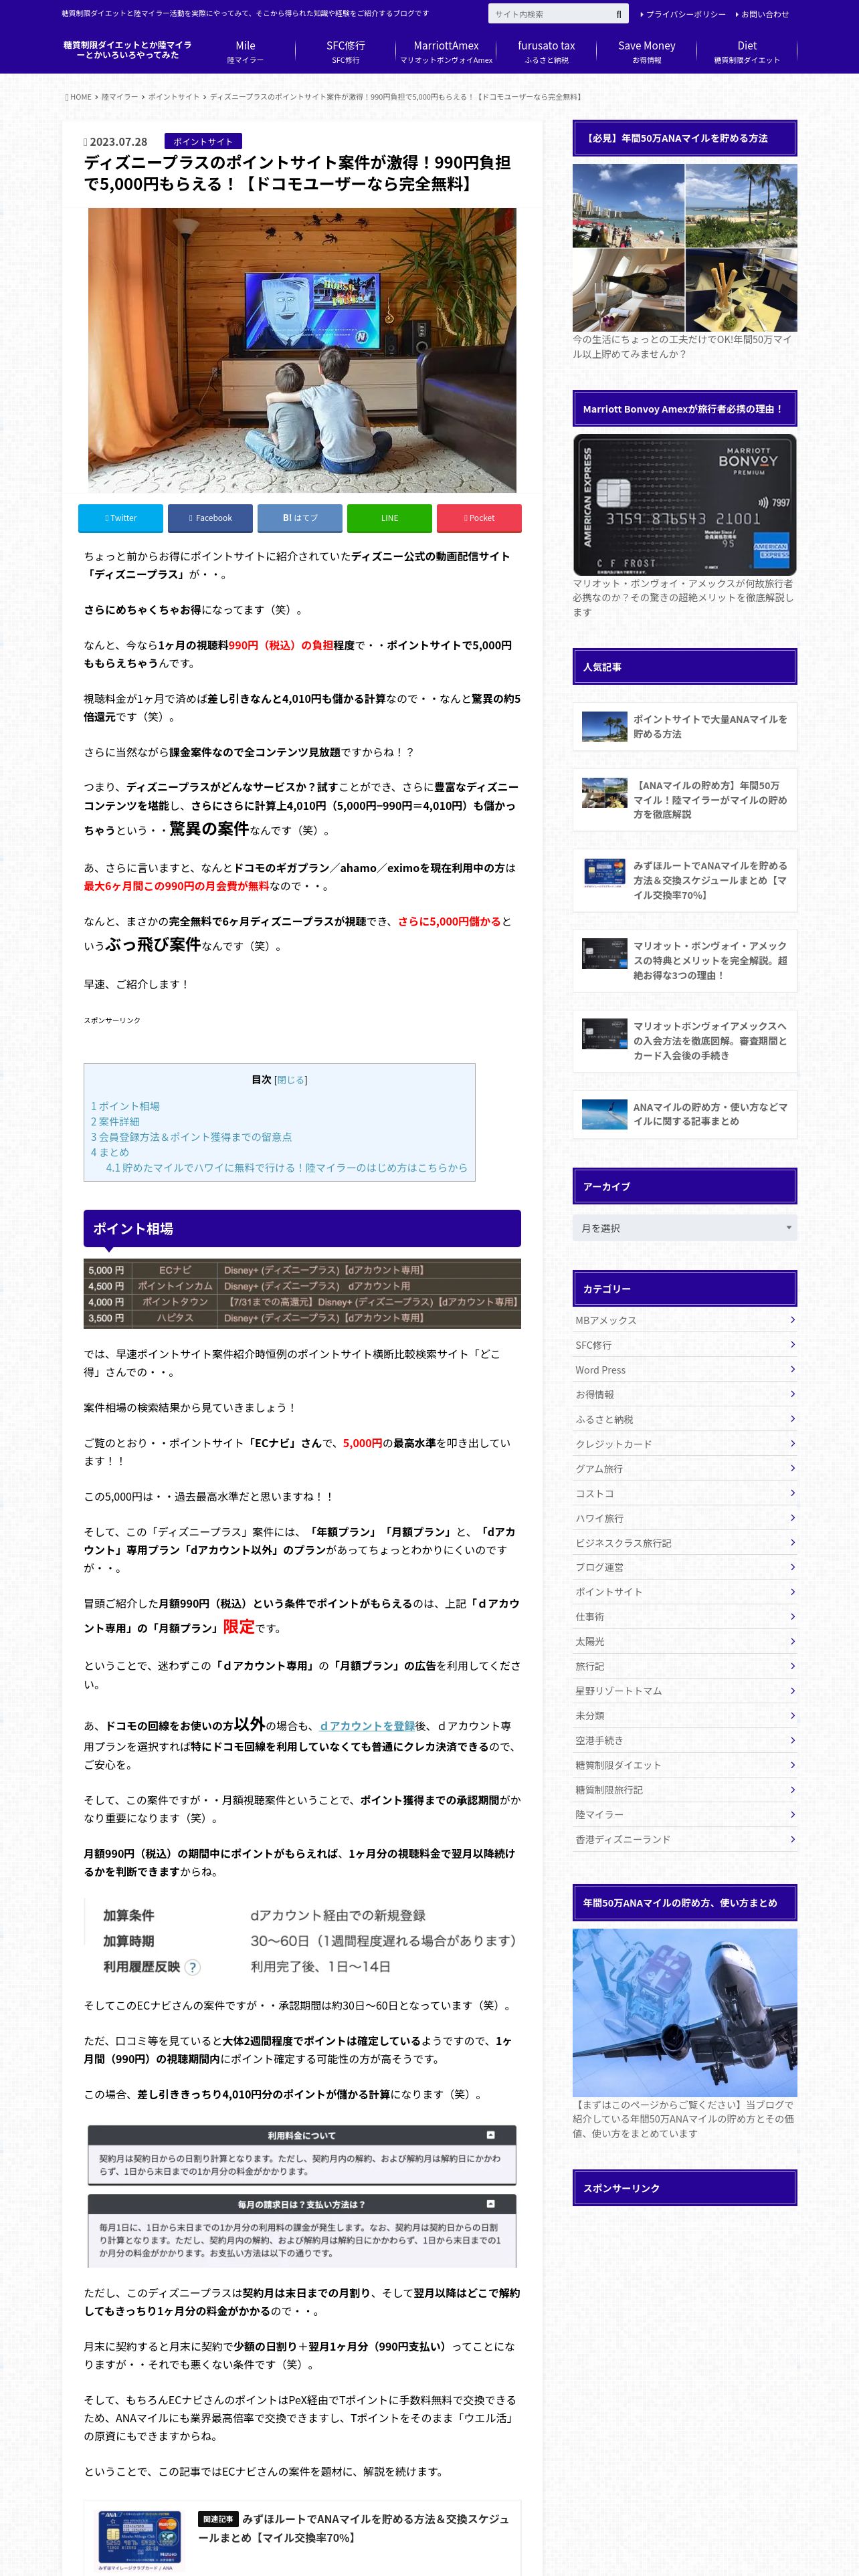Open the 香港ディズニーランド category
The image size is (859, 2576).
(x=684, y=1839)
